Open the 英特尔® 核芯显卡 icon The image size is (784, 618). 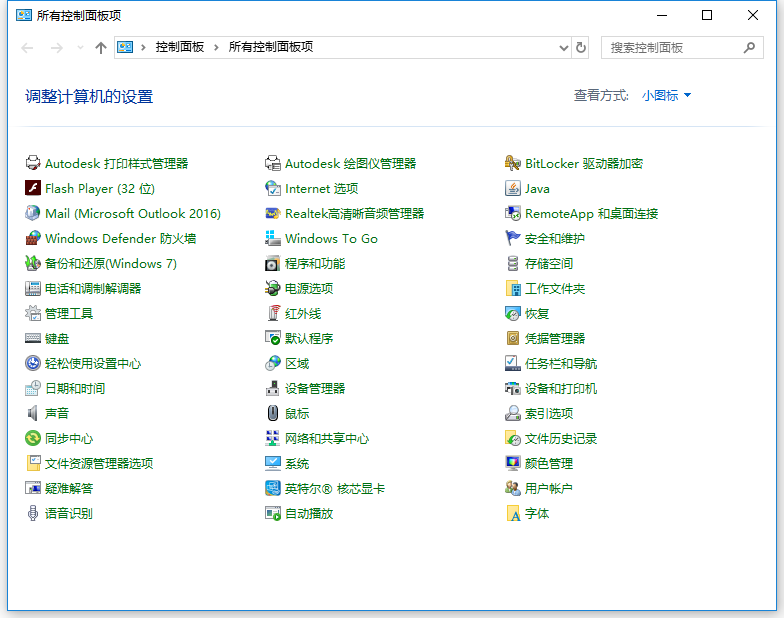pos(273,488)
